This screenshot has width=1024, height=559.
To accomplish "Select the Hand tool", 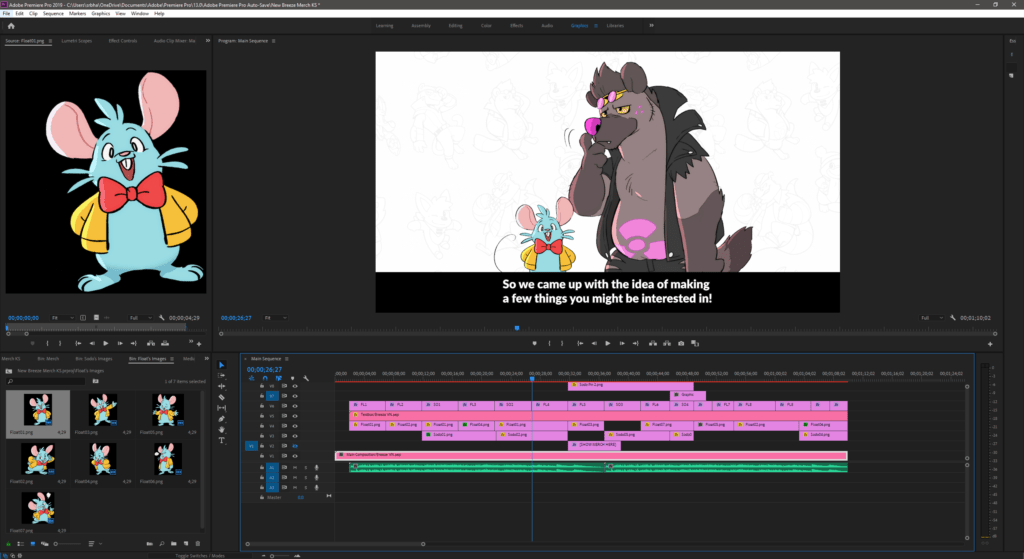I will click(221, 429).
